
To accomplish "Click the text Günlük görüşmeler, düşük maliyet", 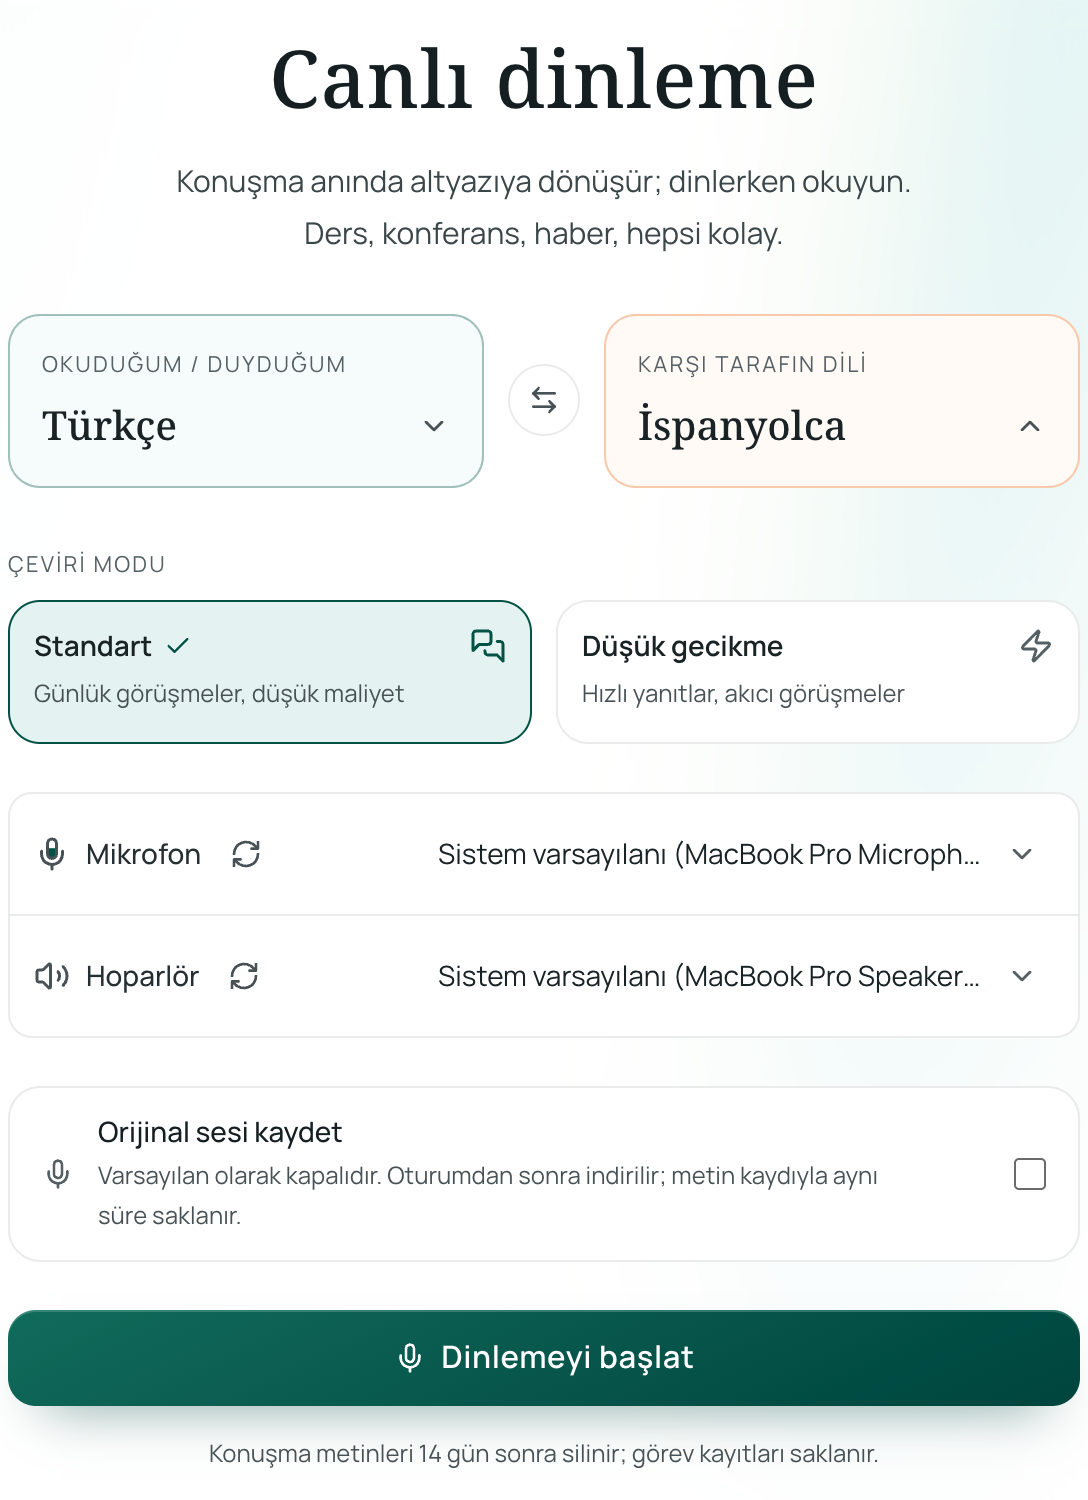I will pos(219,694).
